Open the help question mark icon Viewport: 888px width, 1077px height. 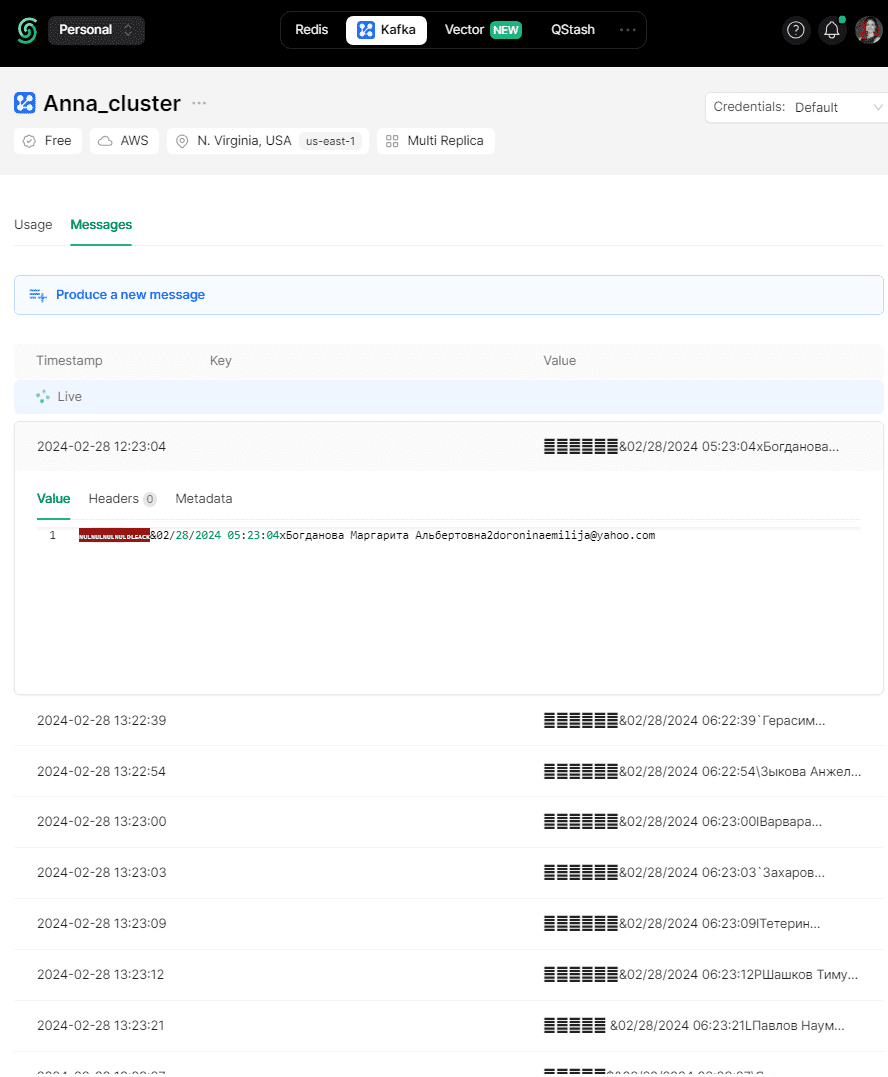795,30
